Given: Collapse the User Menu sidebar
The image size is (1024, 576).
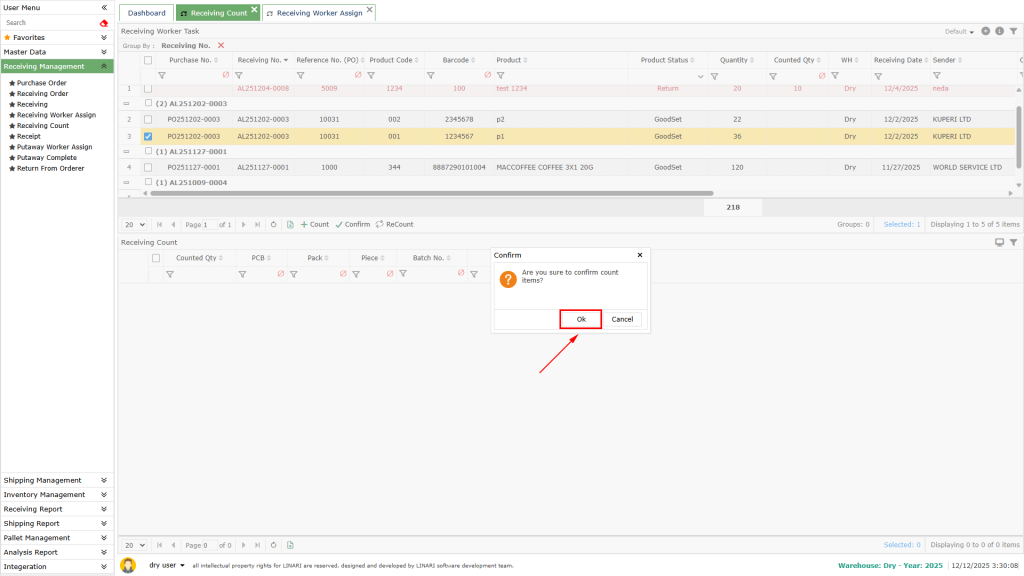Looking at the screenshot, I should (x=104, y=7).
